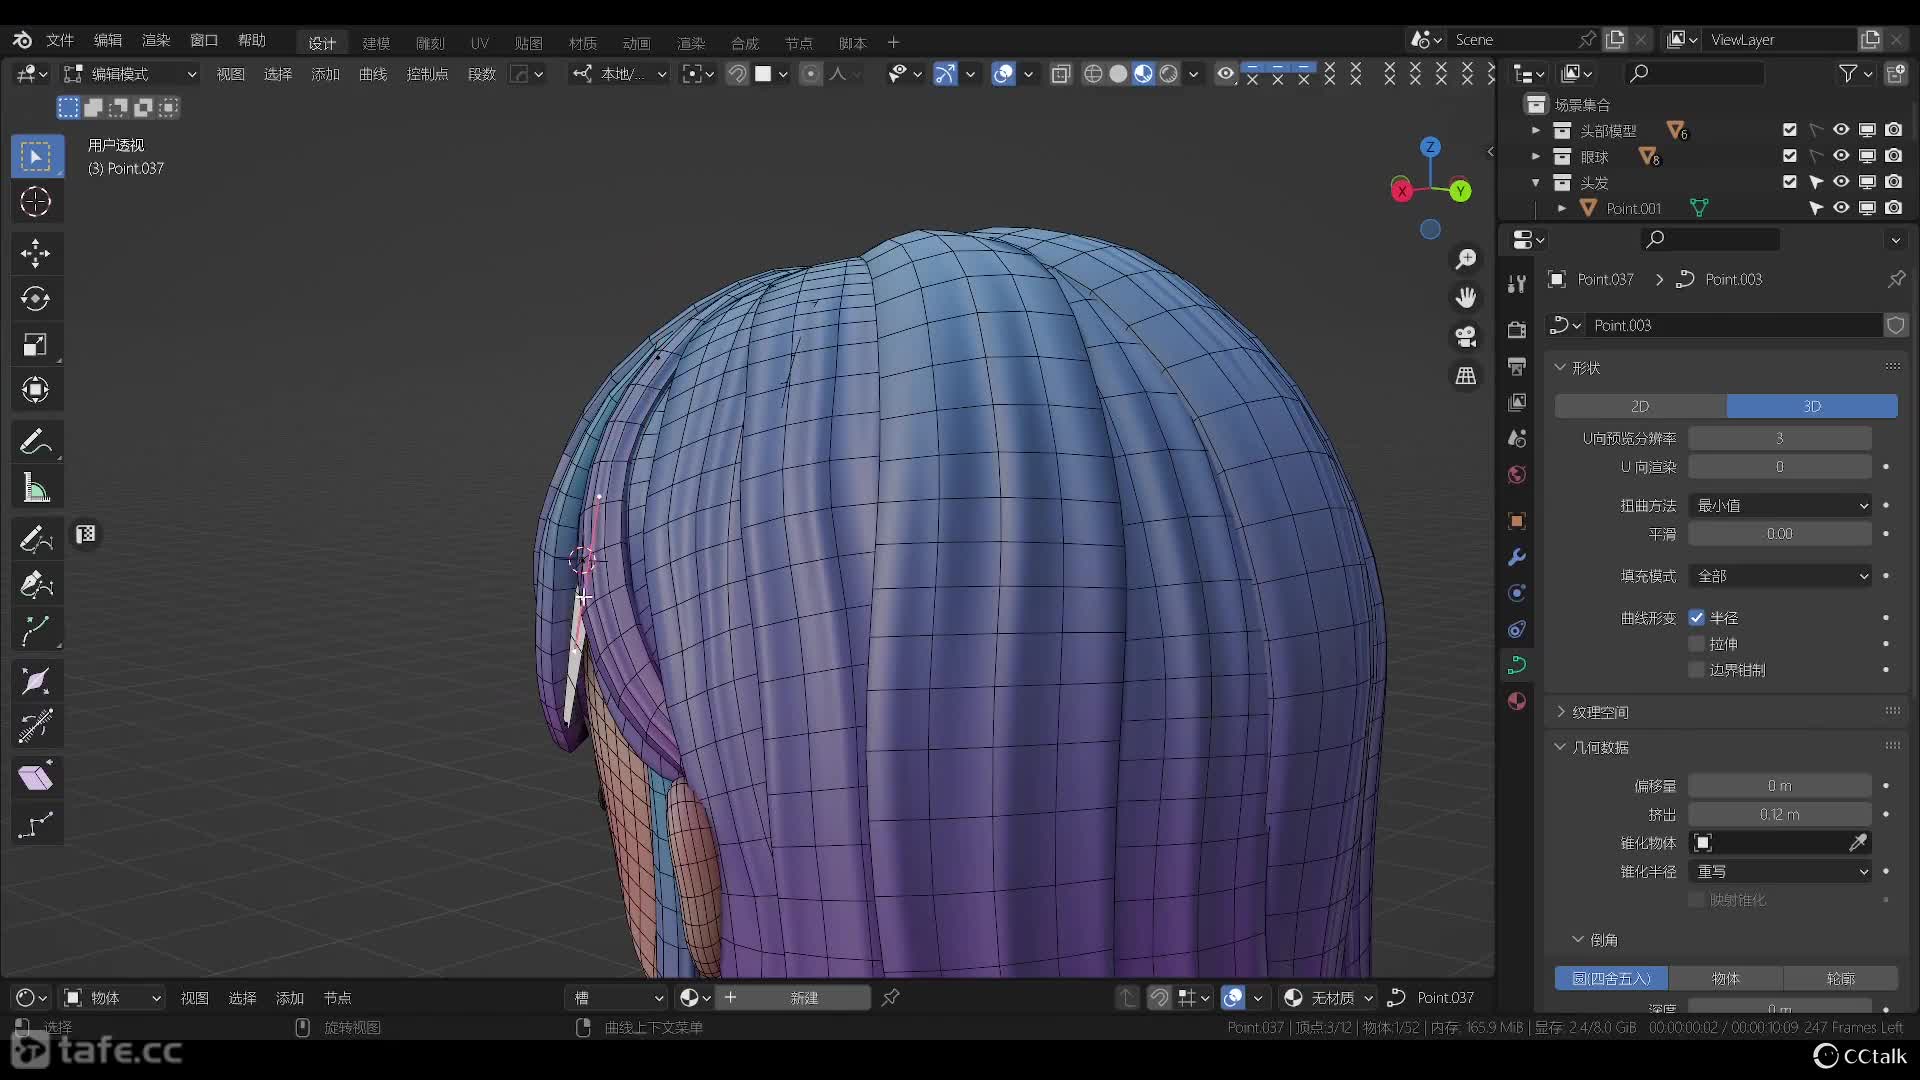Open the 锥化半径 重写 dropdown
Viewport: 1920px width, 1080px height.
point(1780,872)
